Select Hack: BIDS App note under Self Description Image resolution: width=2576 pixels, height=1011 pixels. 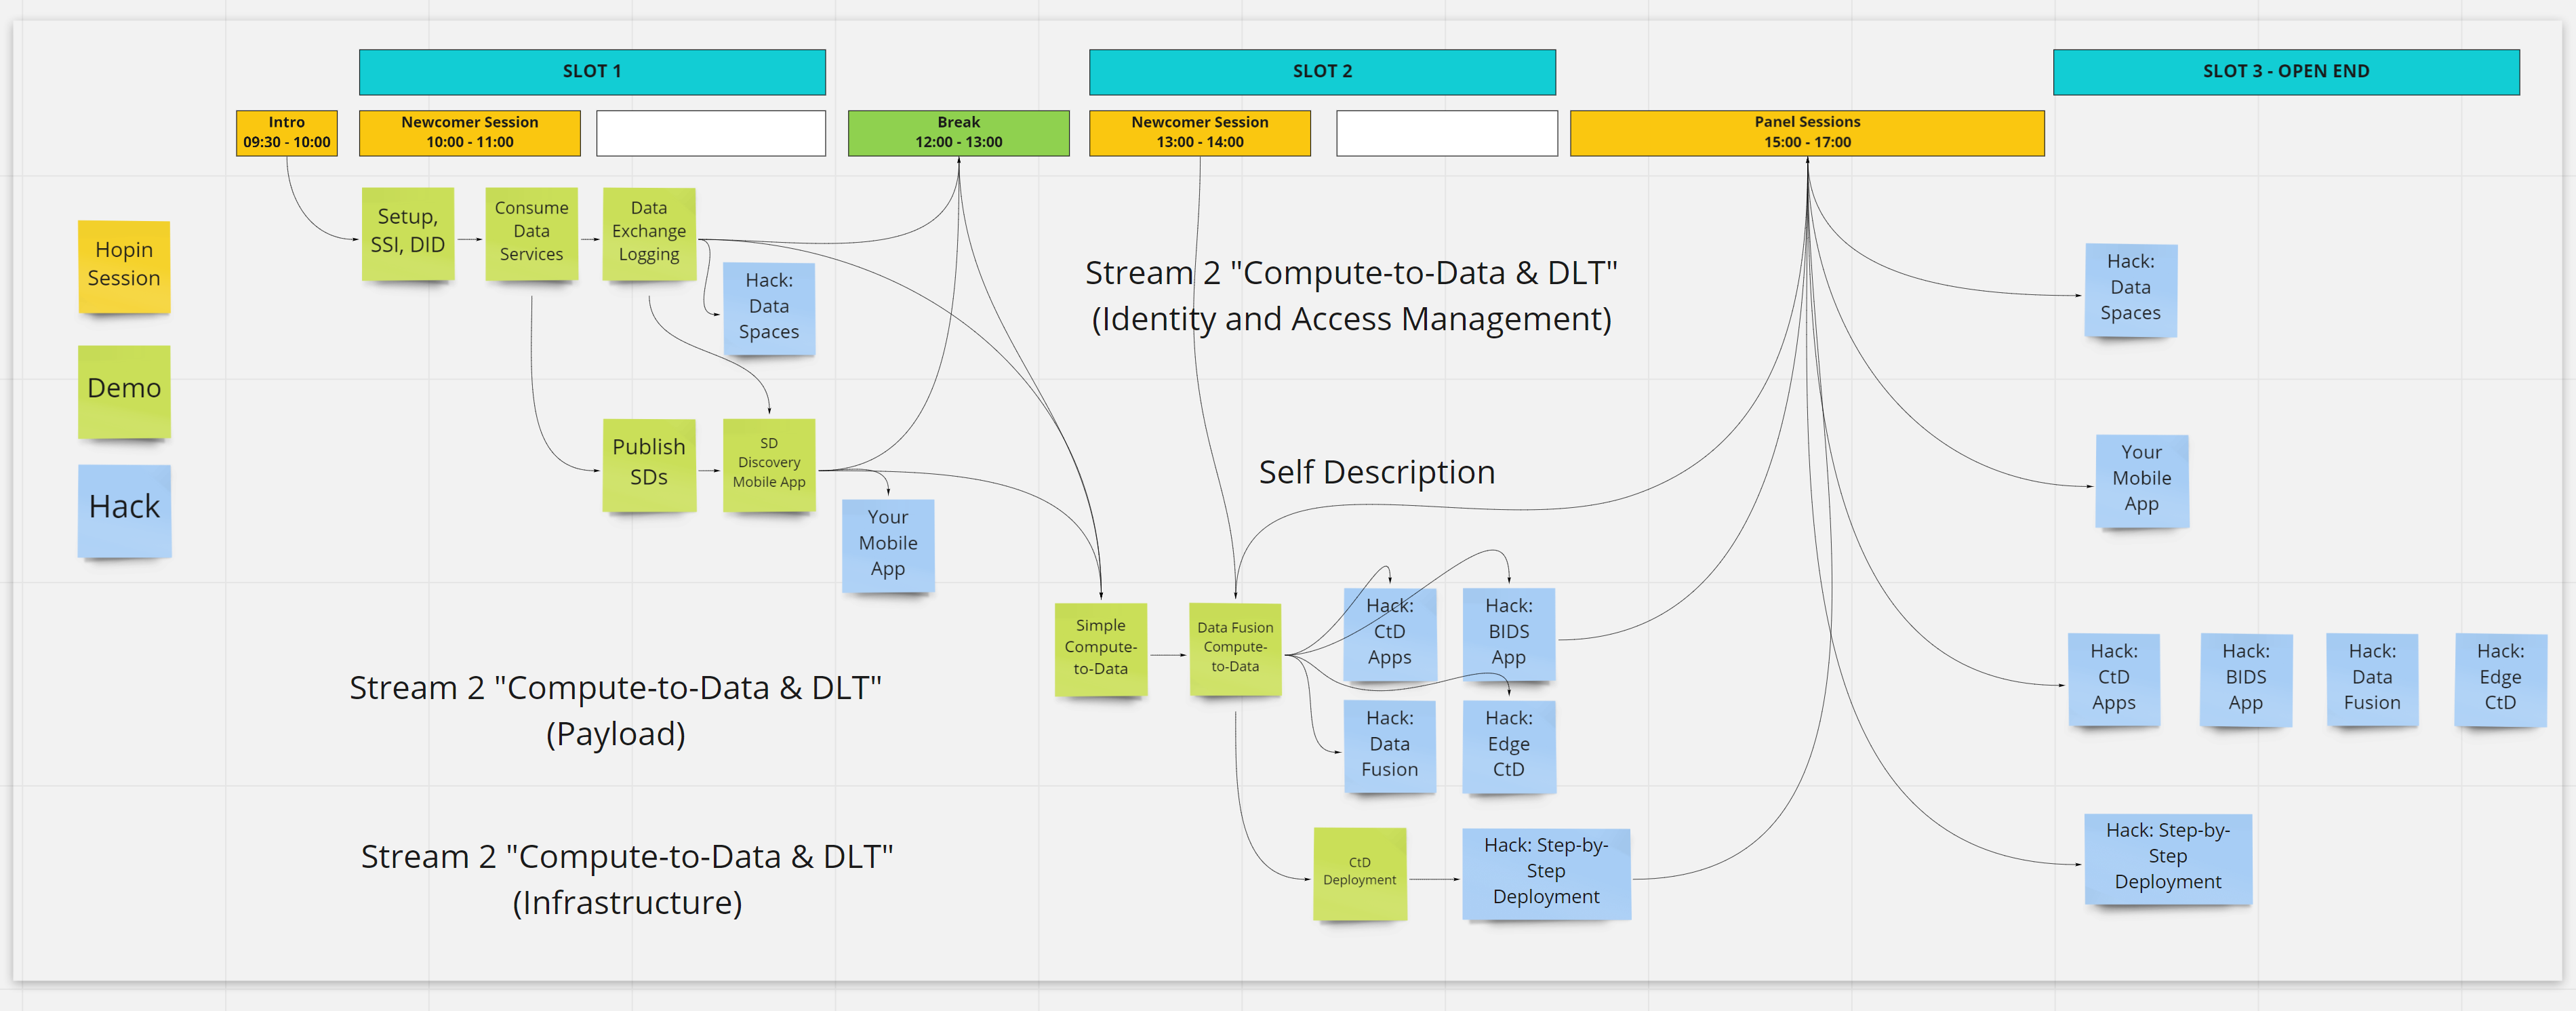click(1509, 634)
